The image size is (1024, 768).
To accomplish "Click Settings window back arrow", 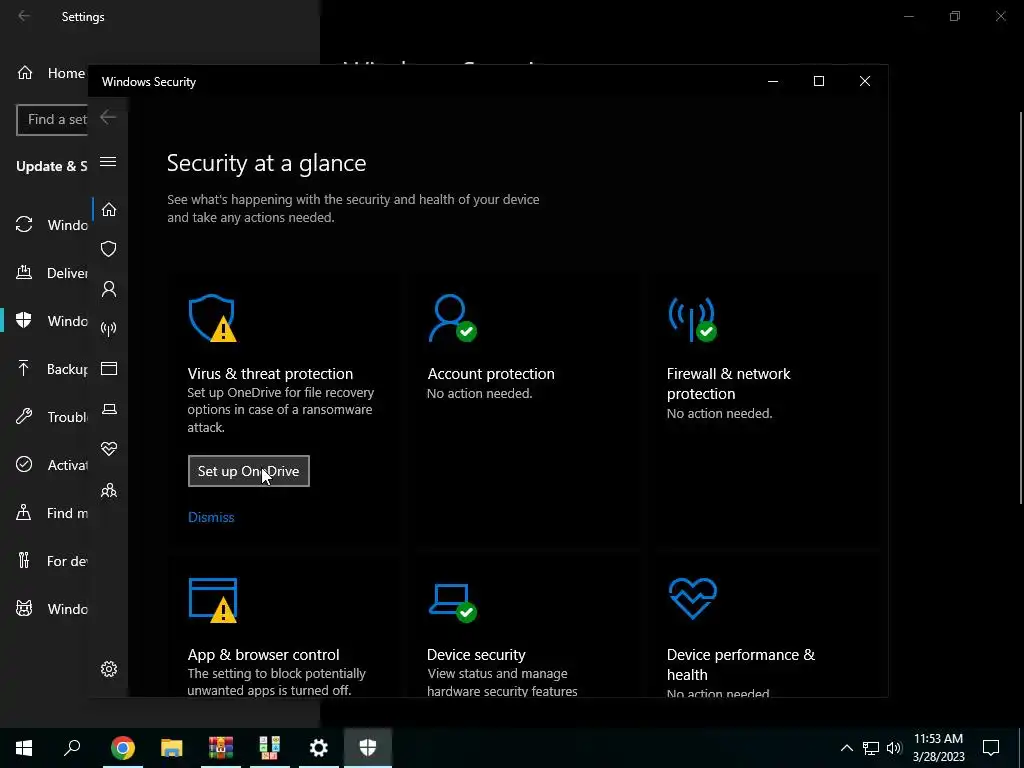I will tap(24, 16).
